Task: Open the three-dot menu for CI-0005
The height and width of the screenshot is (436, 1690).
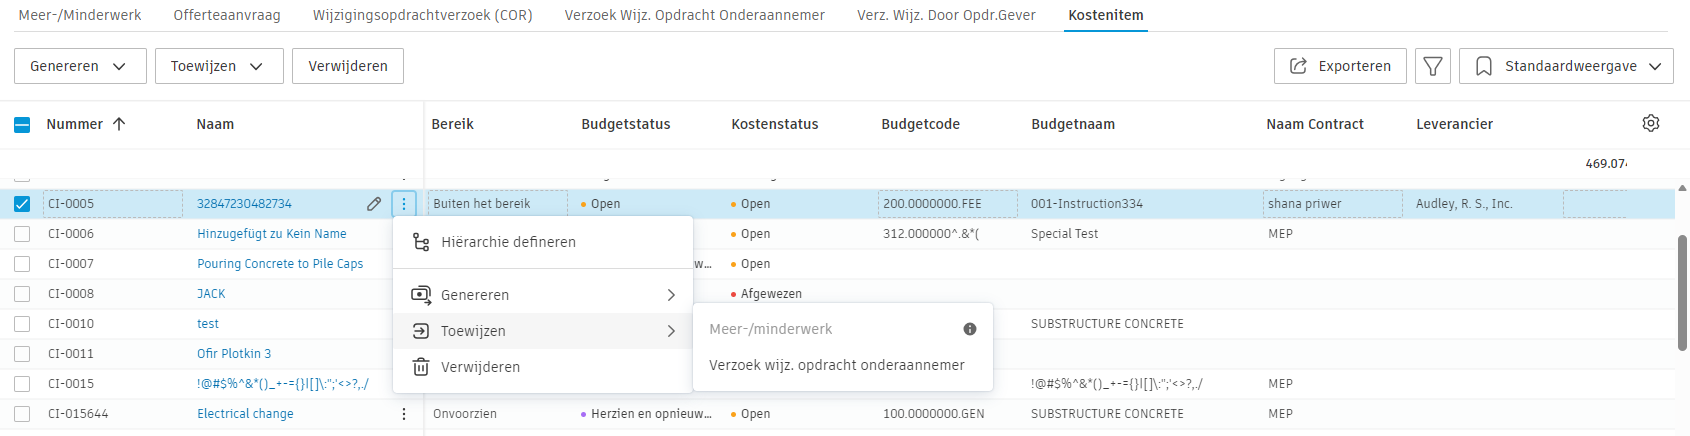Action: tap(404, 204)
